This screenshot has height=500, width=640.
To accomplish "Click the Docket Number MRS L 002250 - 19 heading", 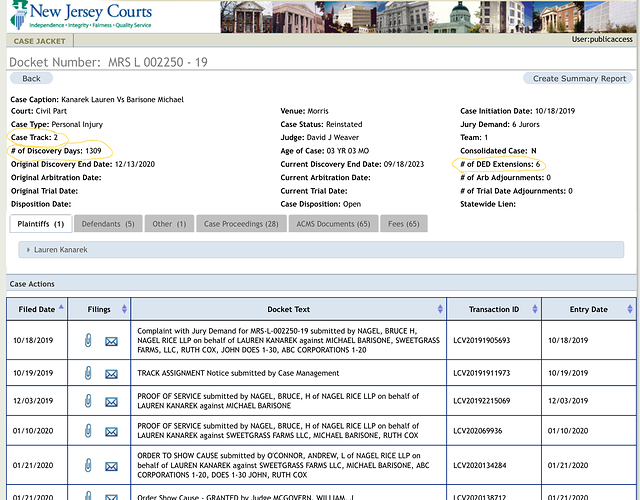I will pos(108,62).
